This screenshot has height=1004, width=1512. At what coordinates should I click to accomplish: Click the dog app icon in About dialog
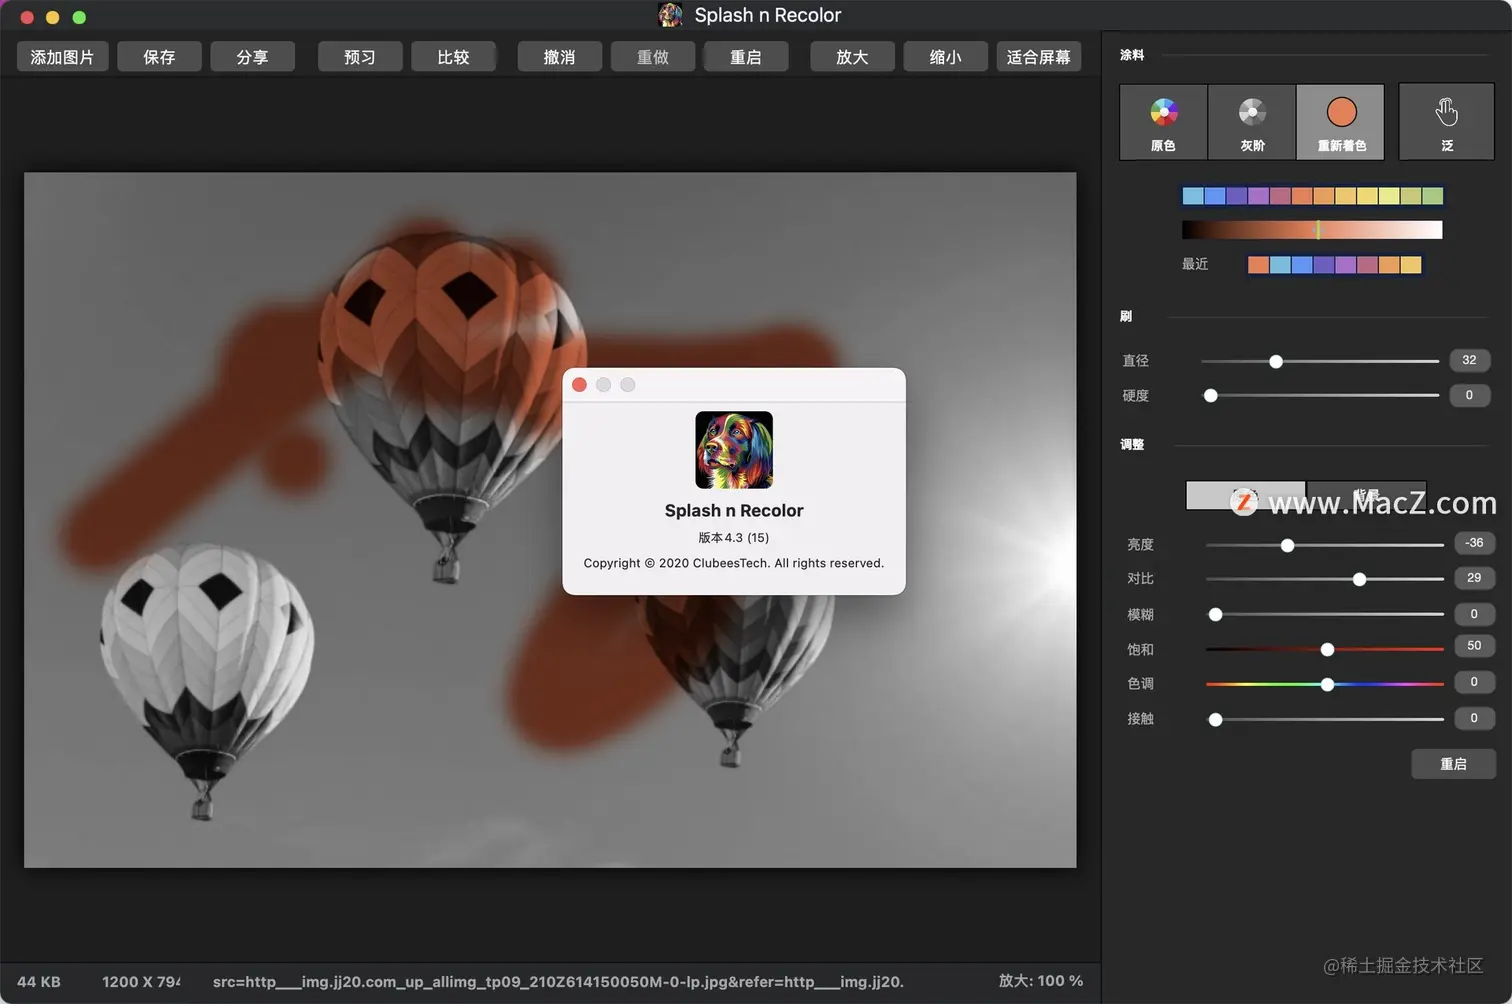click(x=734, y=450)
